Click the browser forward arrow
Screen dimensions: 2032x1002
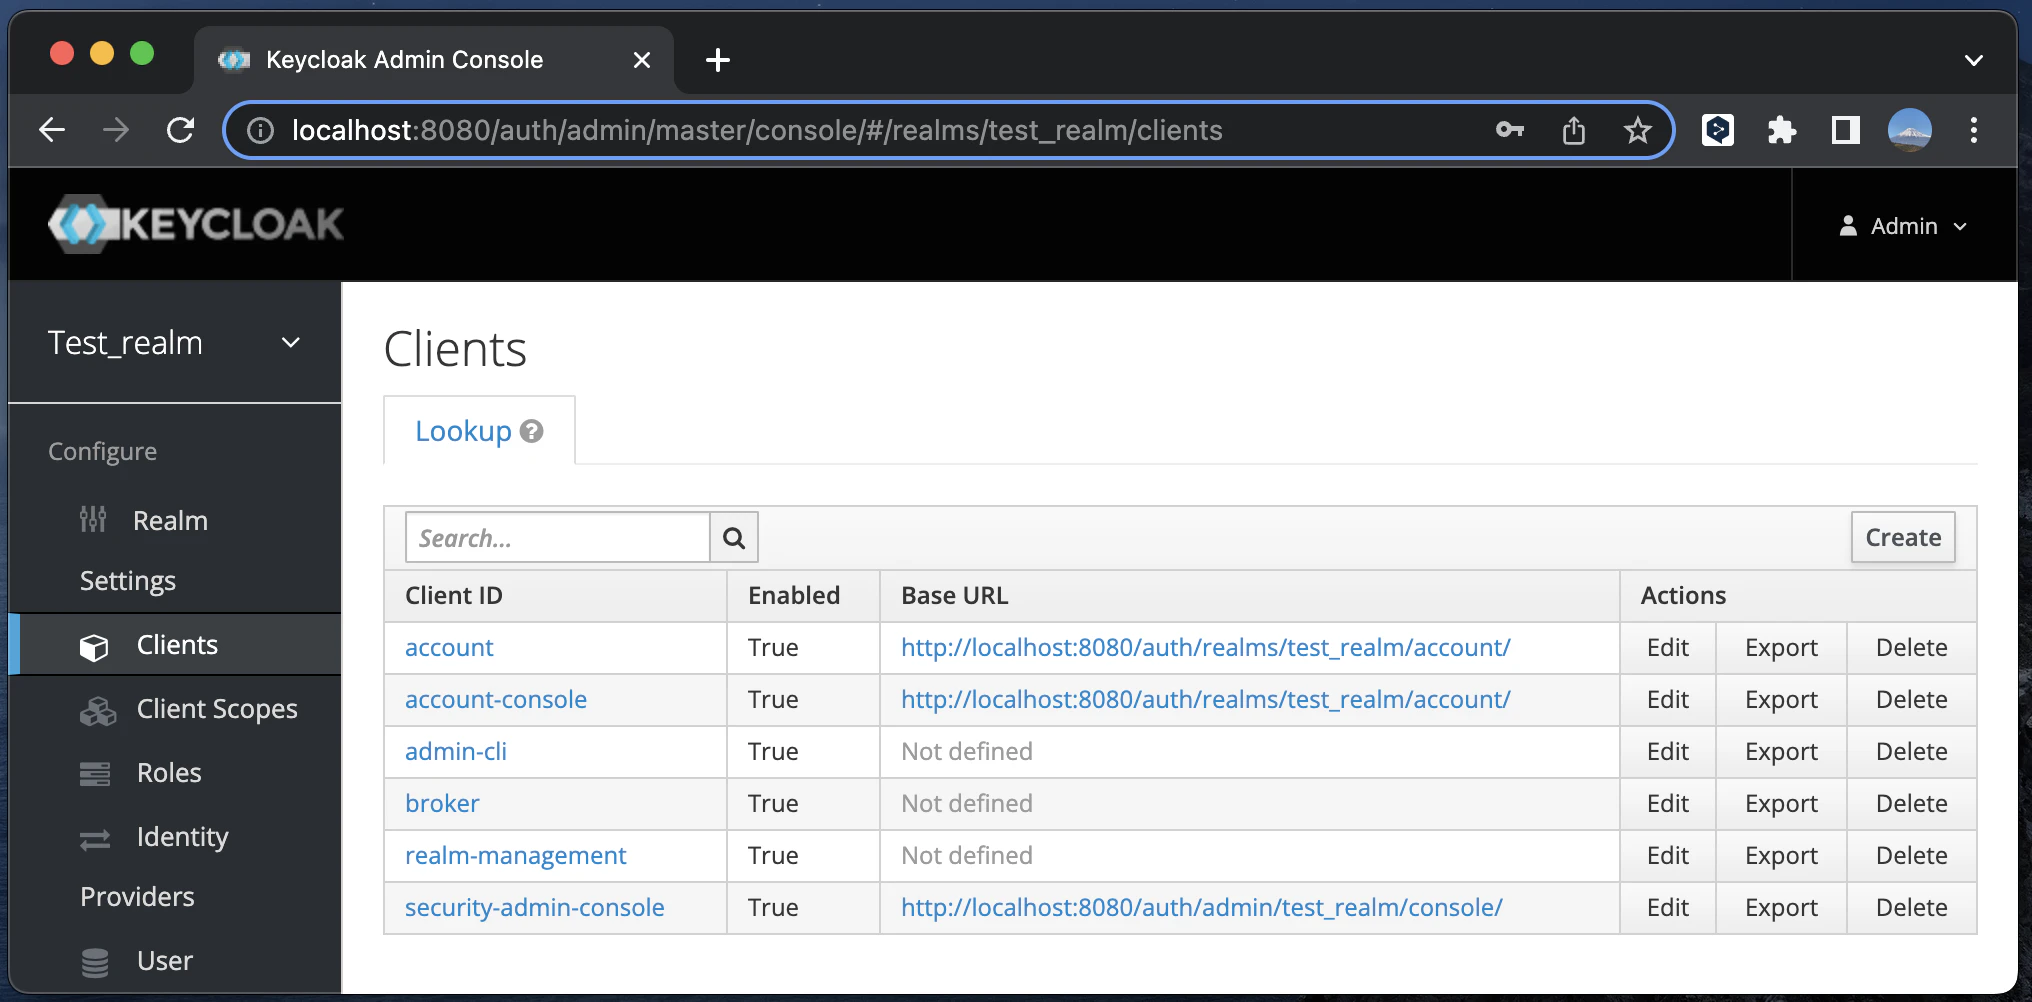point(116,130)
